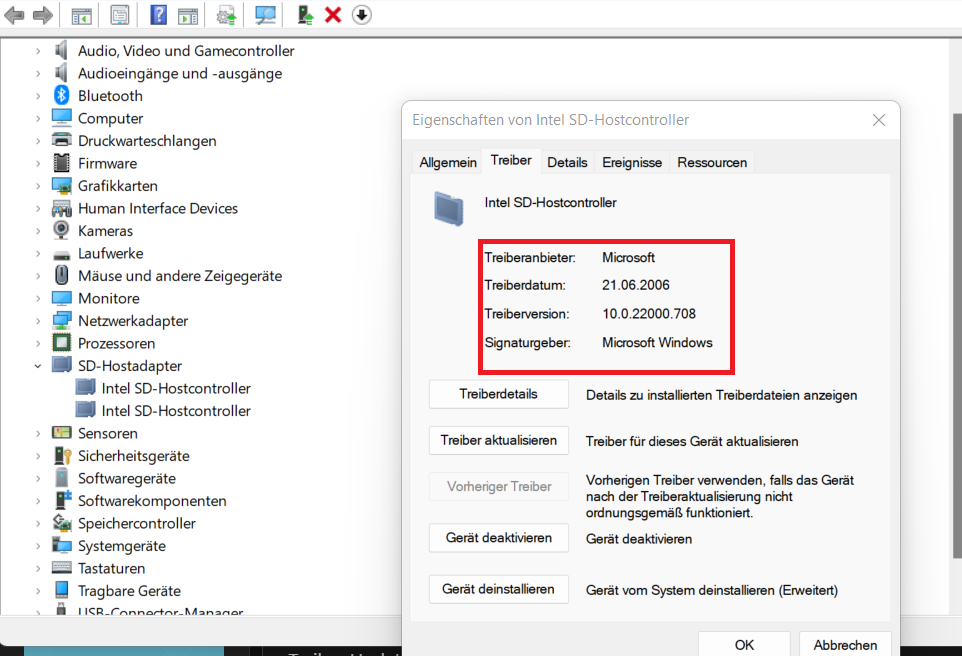962x656 pixels.
Task: Expand the Systemgeräte node
Action: pyautogui.click(x=38, y=546)
